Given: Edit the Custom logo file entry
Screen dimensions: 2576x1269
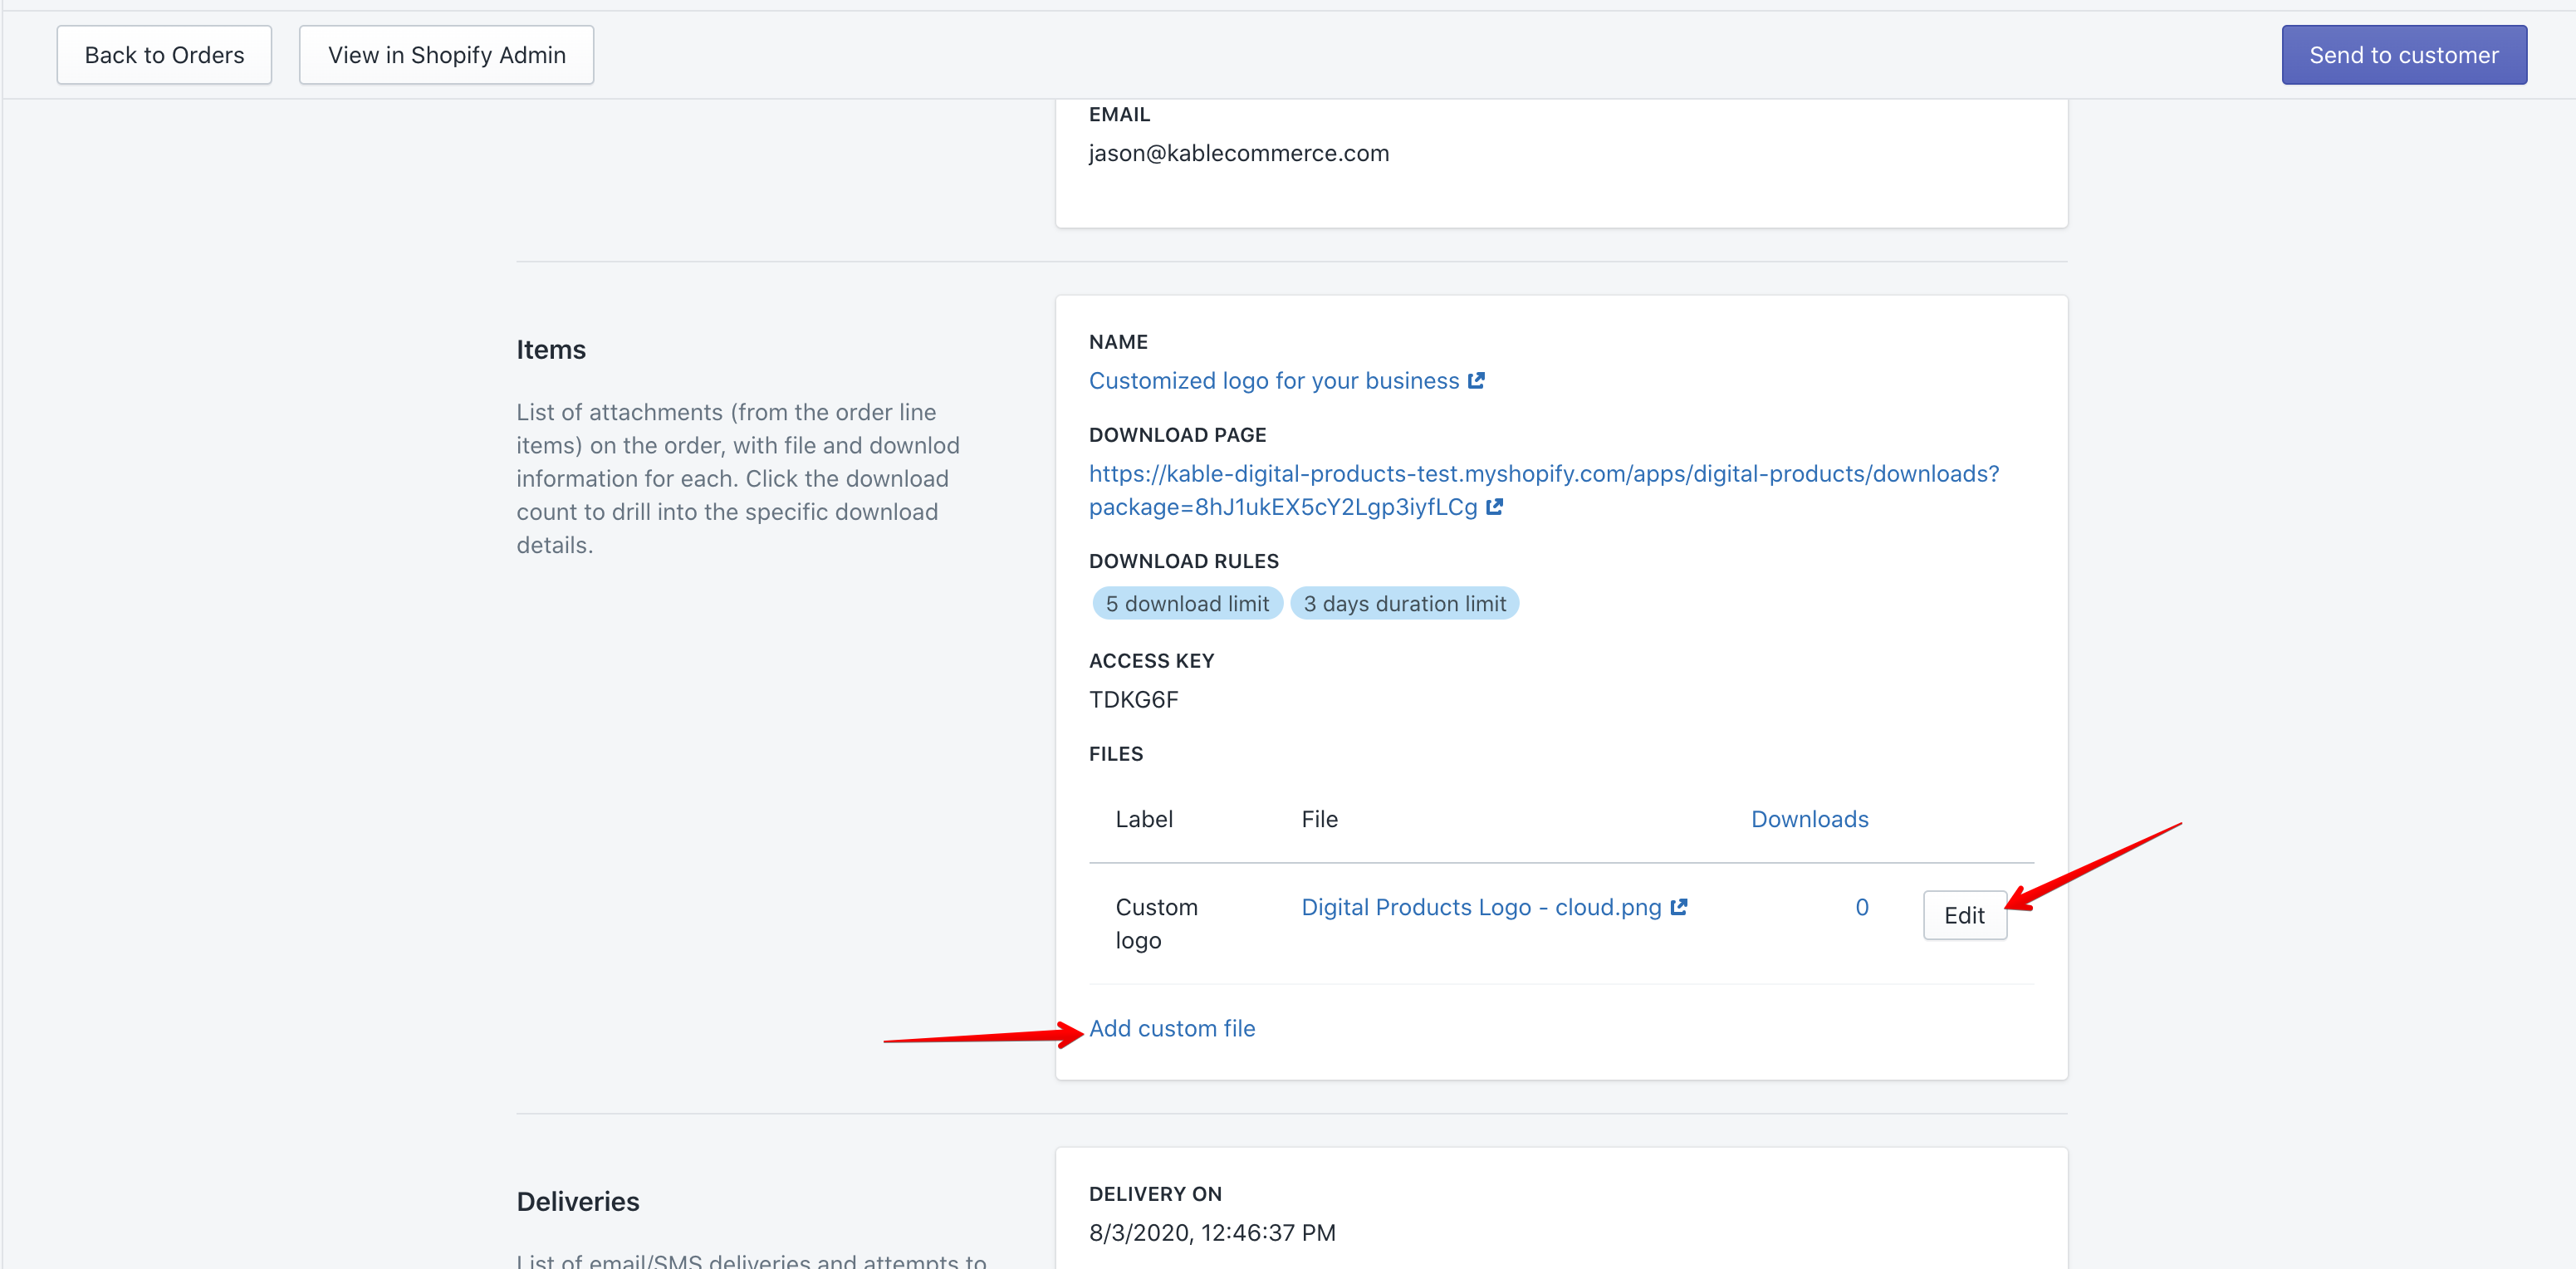Looking at the screenshot, I should [1964, 914].
